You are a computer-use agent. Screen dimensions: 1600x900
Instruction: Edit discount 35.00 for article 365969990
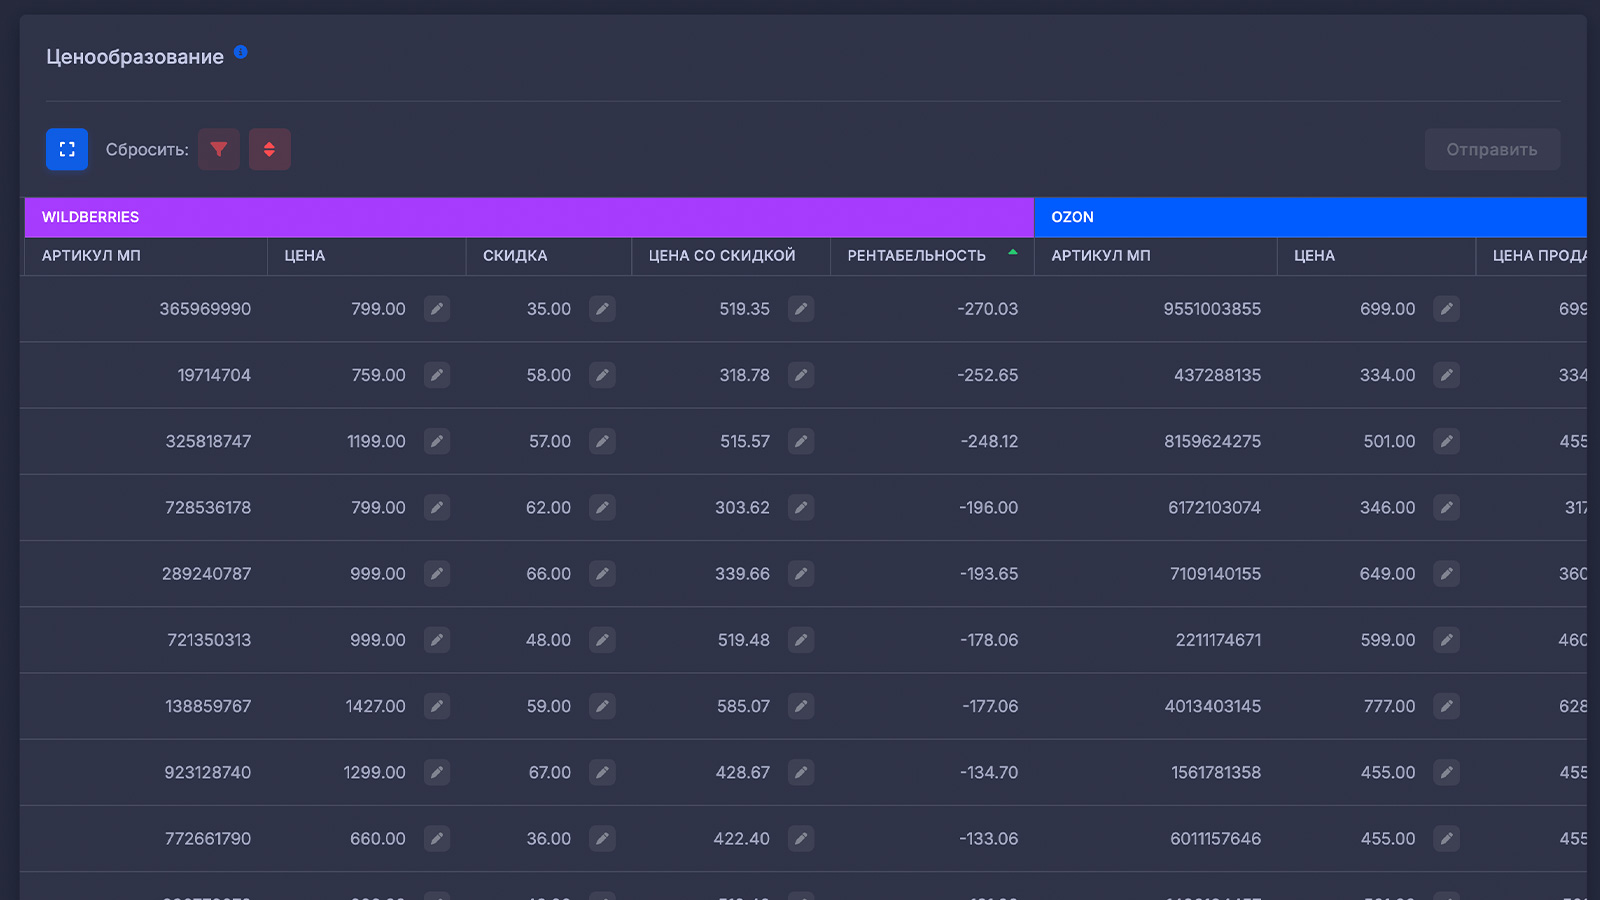click(x=602, y=309)
